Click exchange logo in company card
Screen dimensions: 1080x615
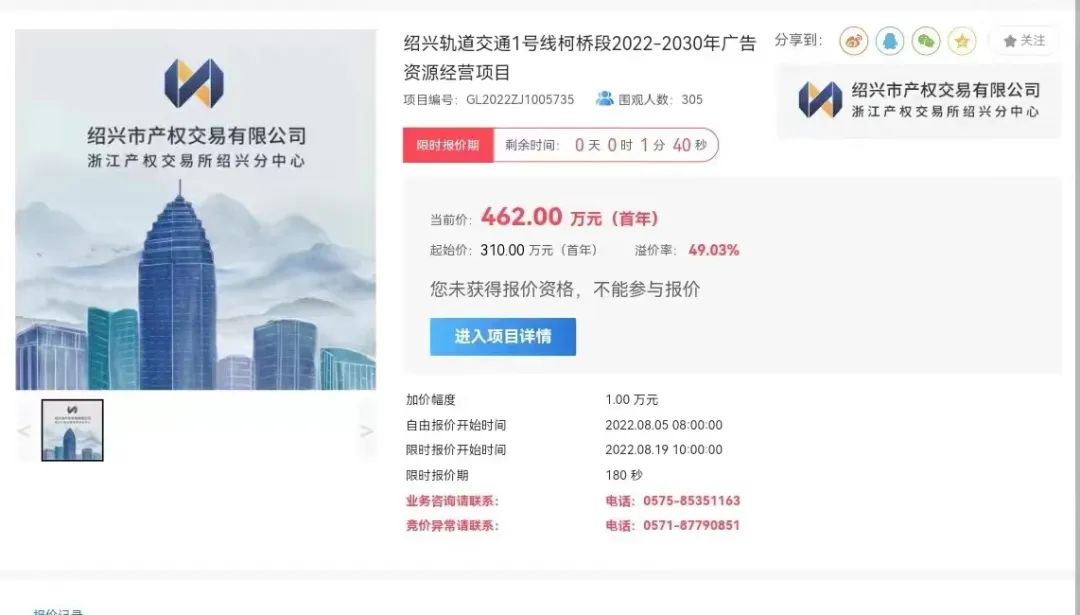[820, 100]
